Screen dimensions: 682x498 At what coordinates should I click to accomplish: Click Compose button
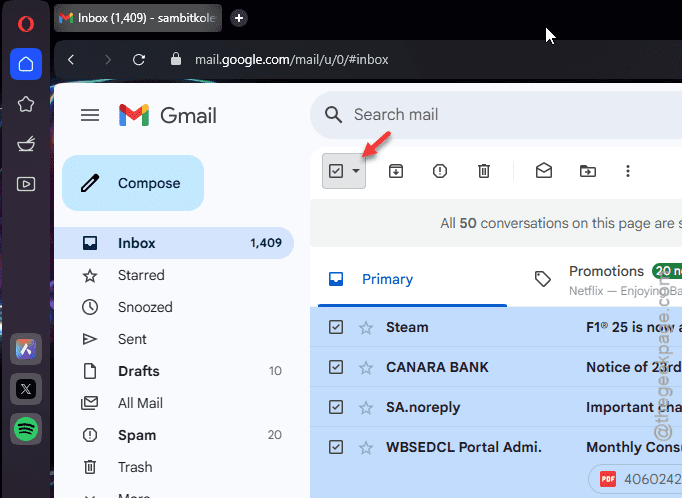point(133,183)
